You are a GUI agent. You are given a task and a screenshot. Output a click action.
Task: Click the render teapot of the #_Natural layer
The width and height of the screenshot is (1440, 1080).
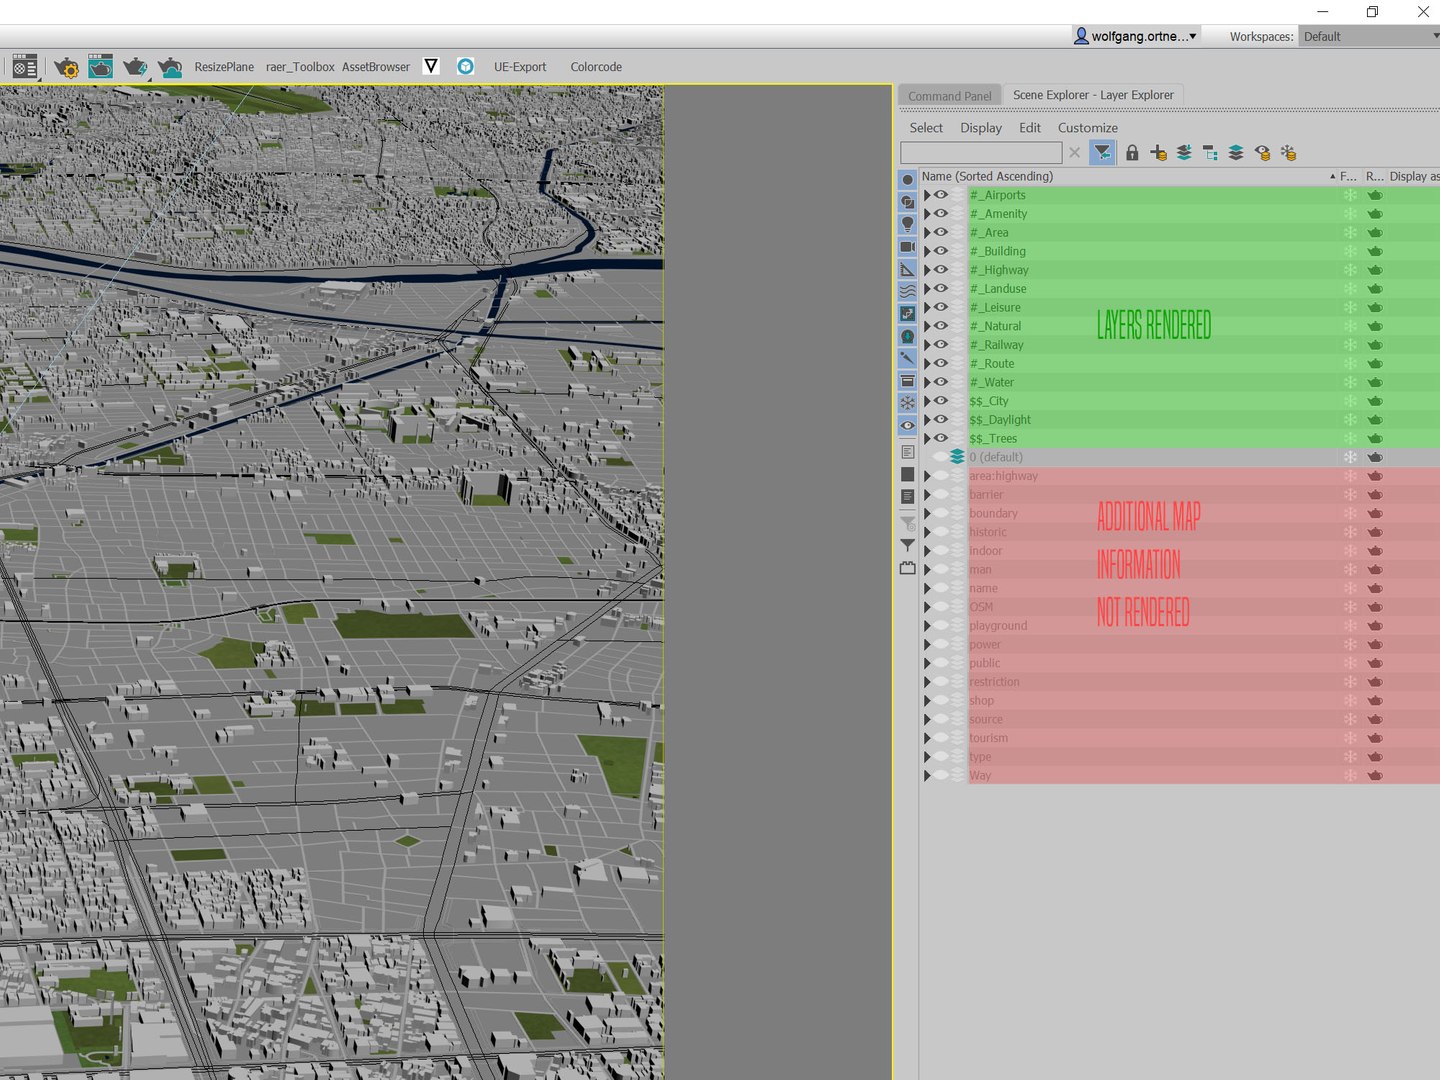click(x=1375, y=326)
